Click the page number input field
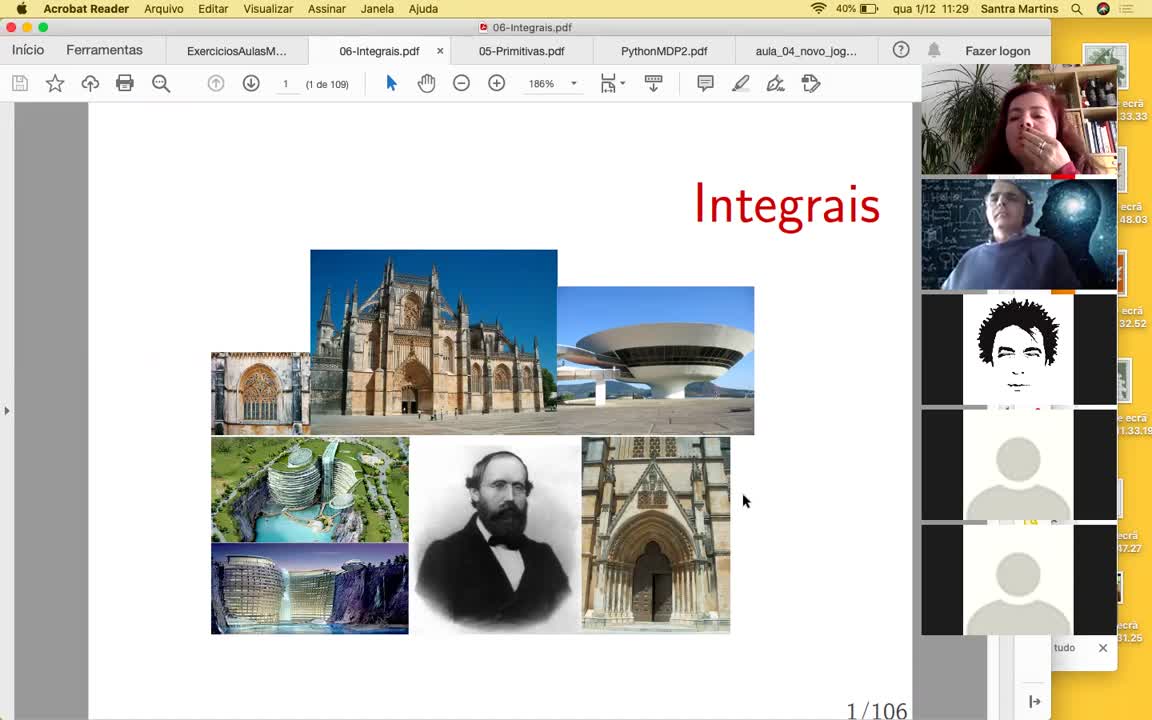Image resolution: width=1152 pixels, height=720 pixels. tap(285, 84)
